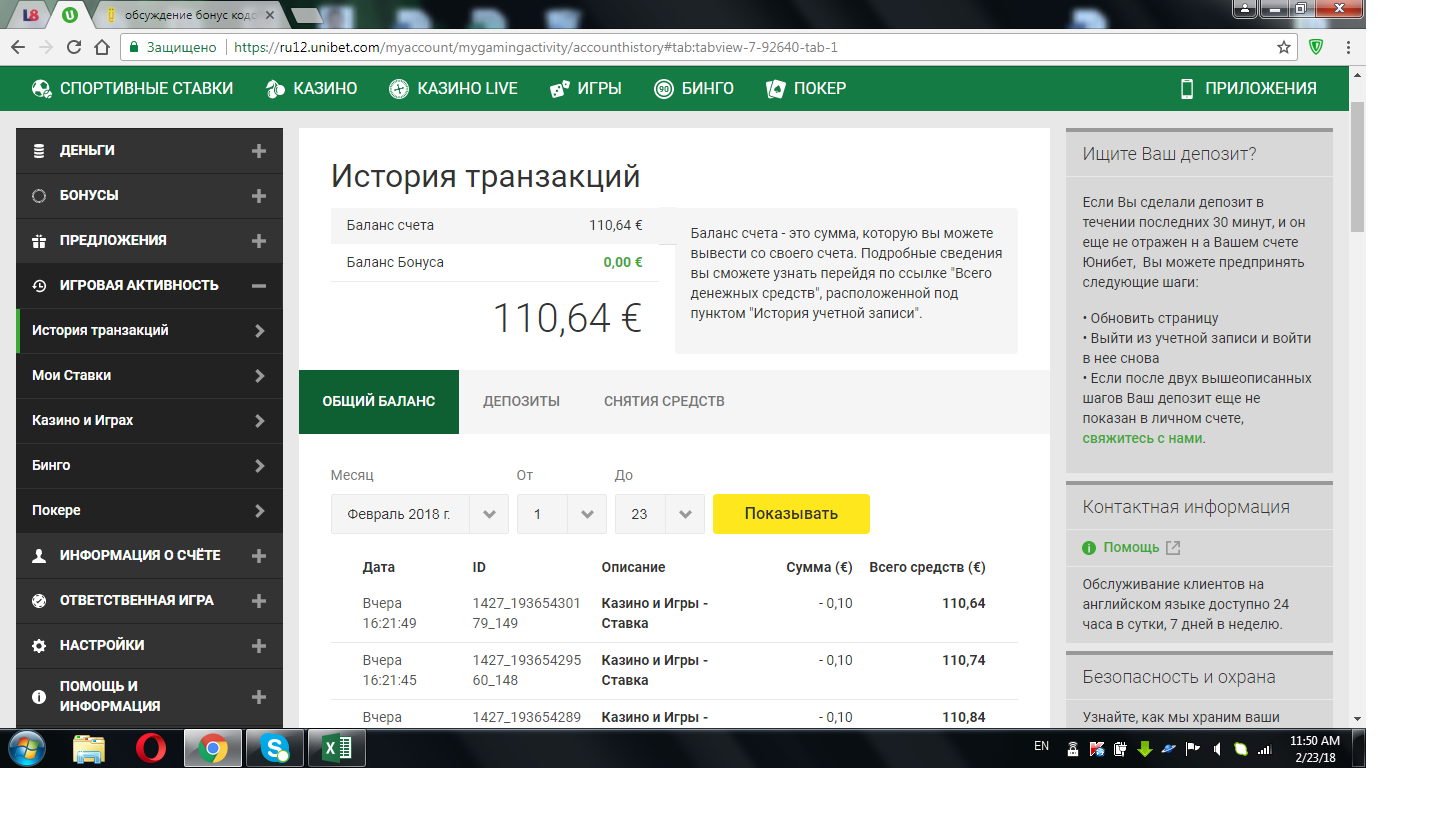
Task: Reload the page with the refresh icon
Action: [74, 47]
